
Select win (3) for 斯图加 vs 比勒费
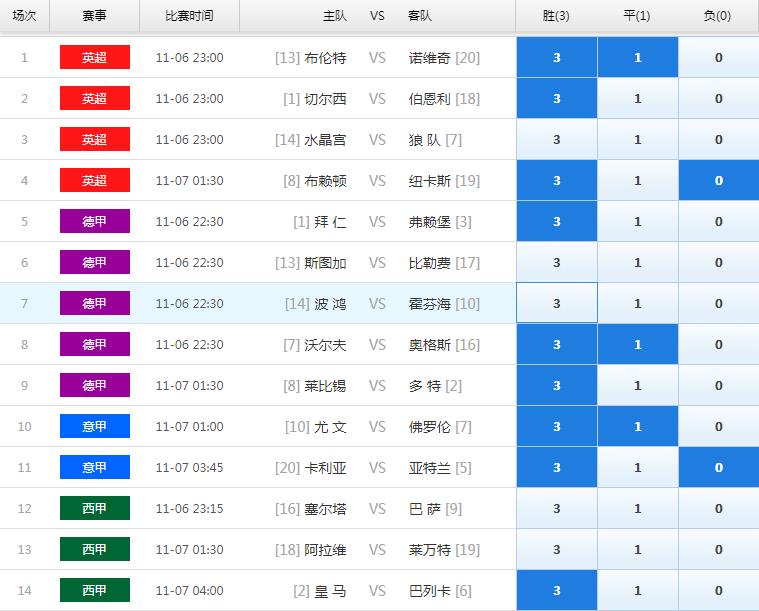coord(557,262)
